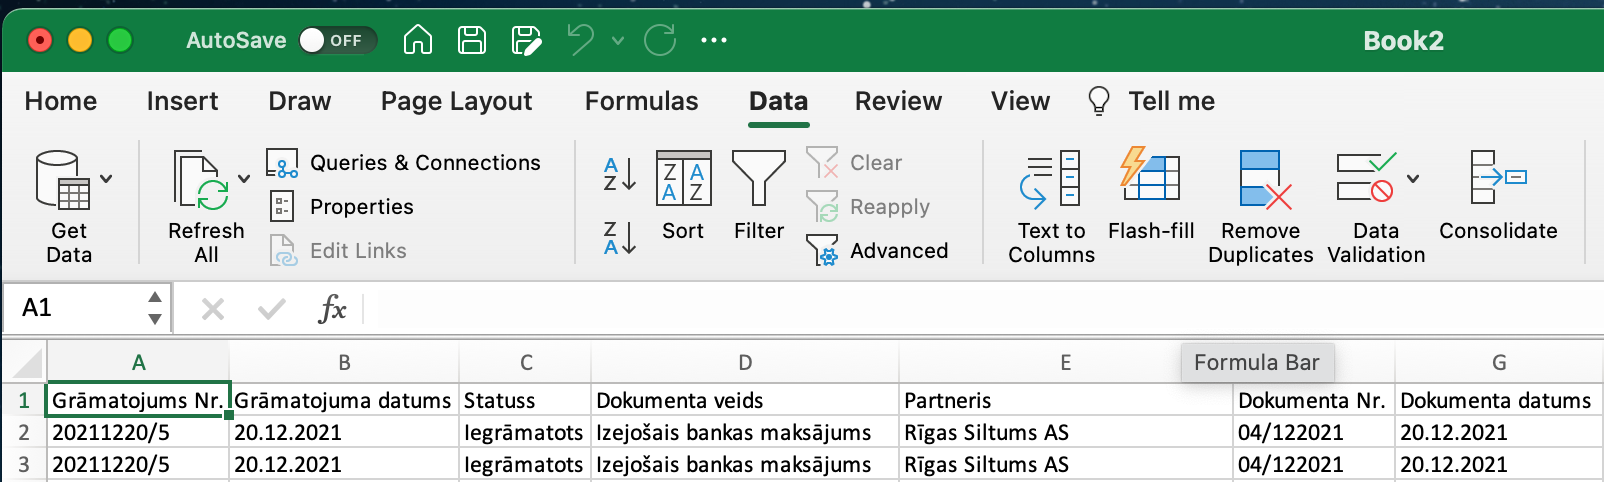Open the undo history dropdown arrow

coord(618,41)
